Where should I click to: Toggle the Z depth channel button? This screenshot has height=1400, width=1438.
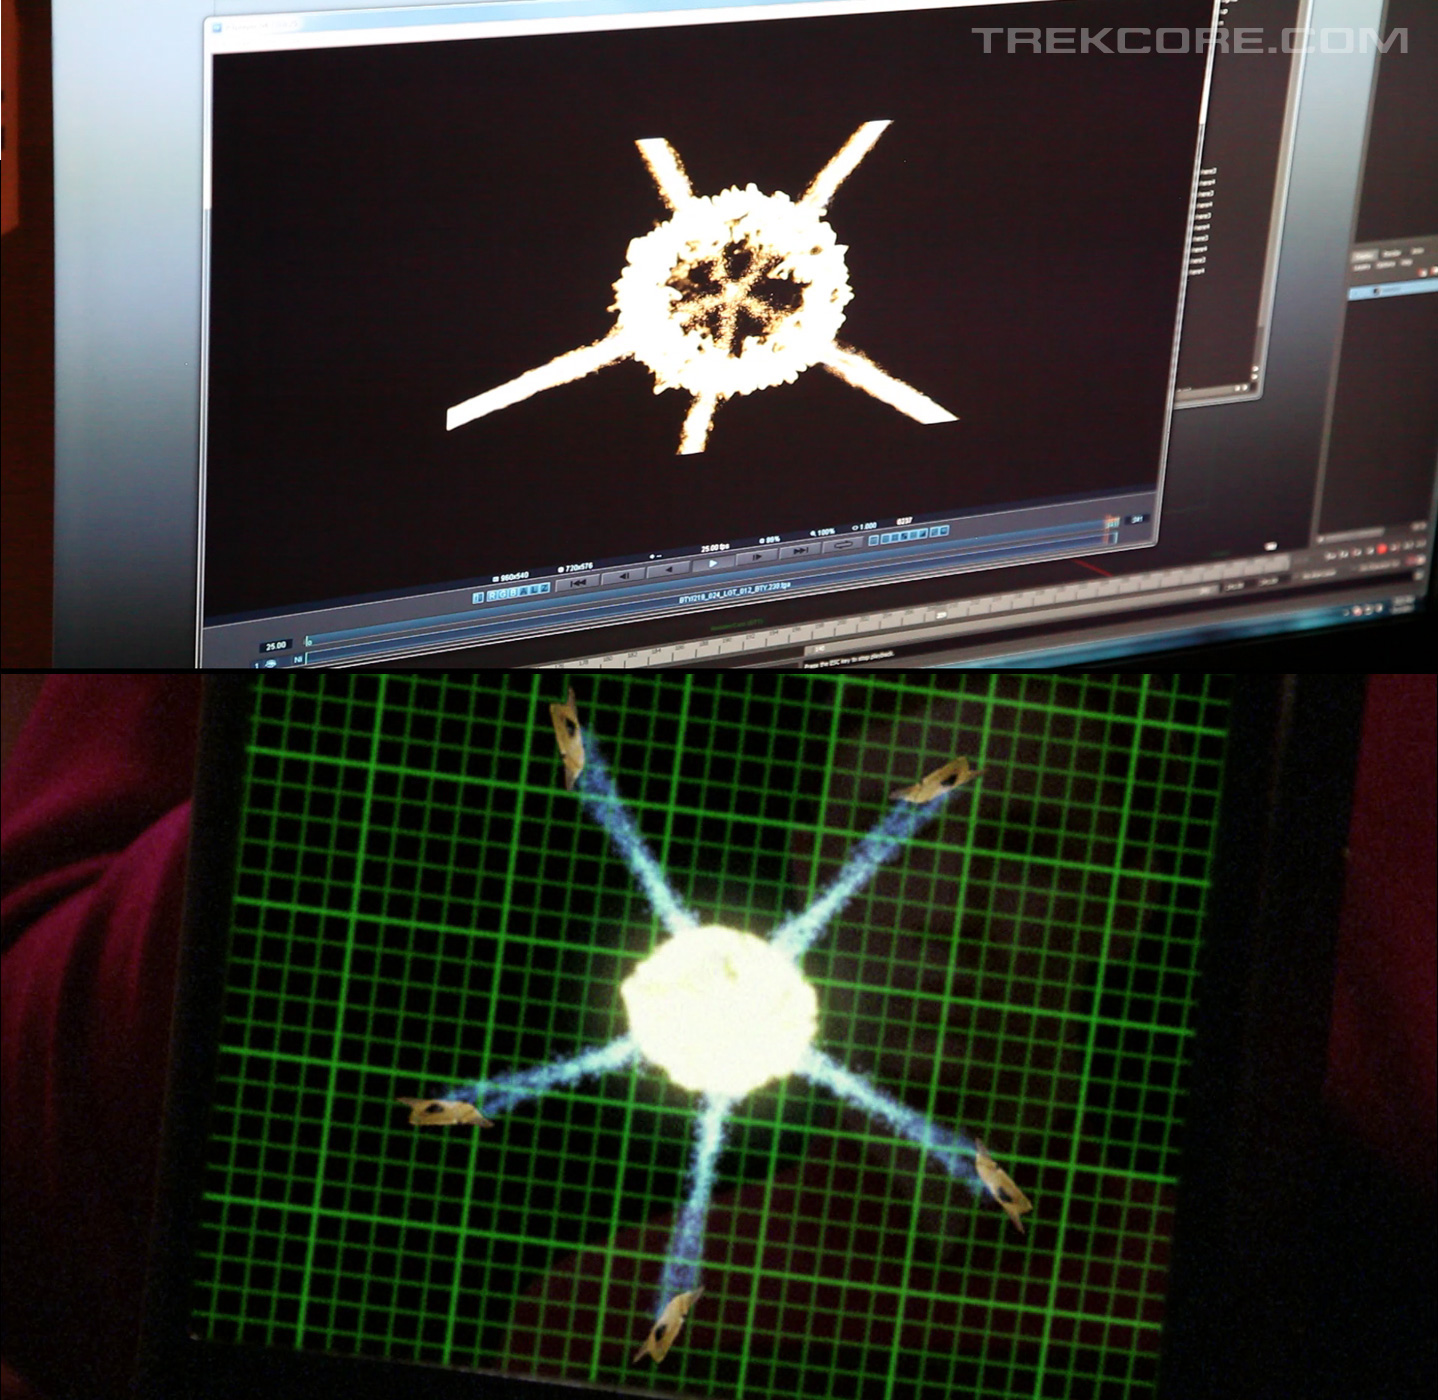(543, 590)
